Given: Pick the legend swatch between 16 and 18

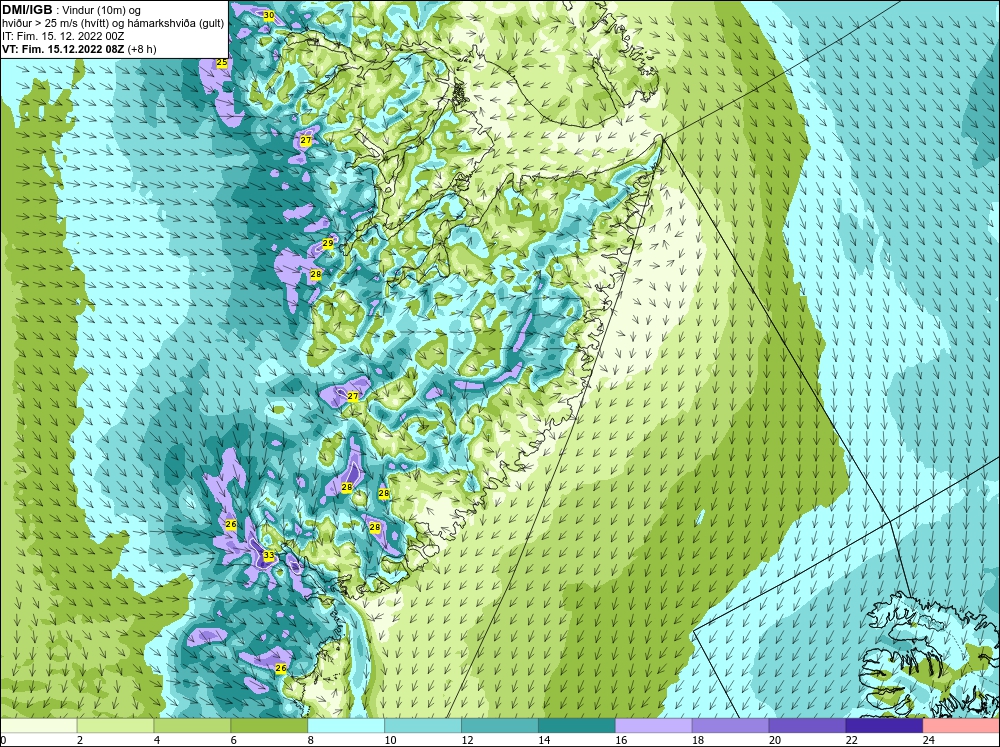Looking at the screenshot, I should [654, 725].
